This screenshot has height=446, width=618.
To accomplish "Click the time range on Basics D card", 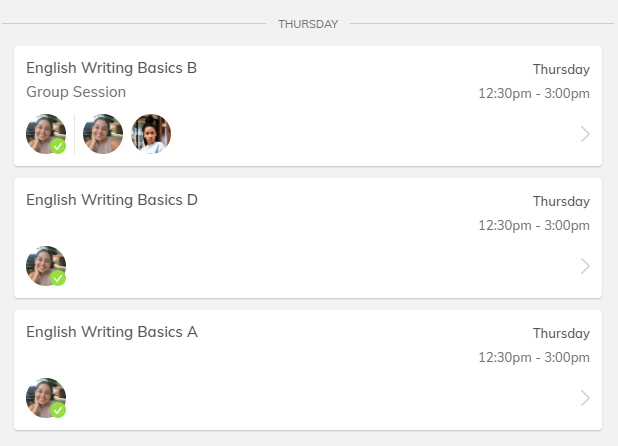I will tap(534, 225).
